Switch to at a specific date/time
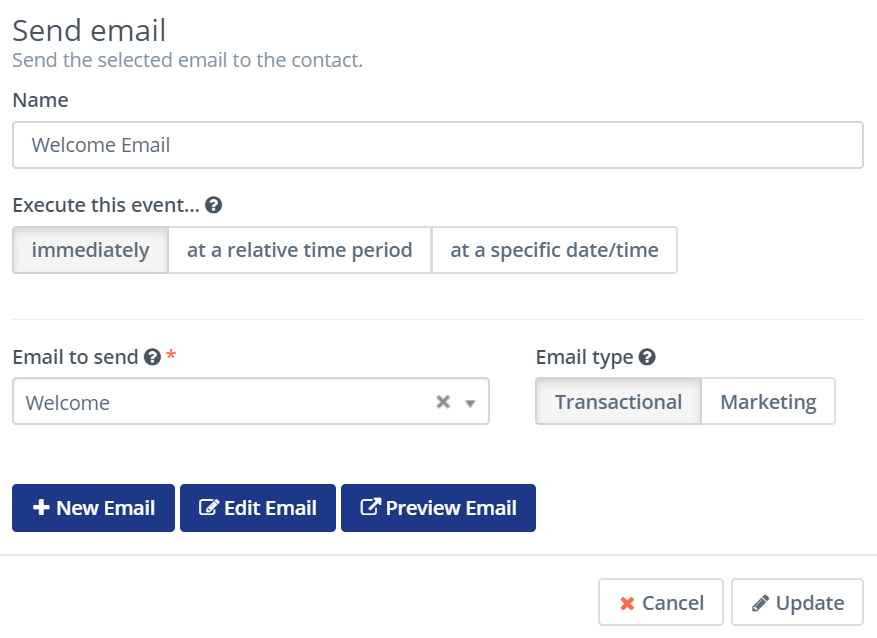 pos(554,250)
